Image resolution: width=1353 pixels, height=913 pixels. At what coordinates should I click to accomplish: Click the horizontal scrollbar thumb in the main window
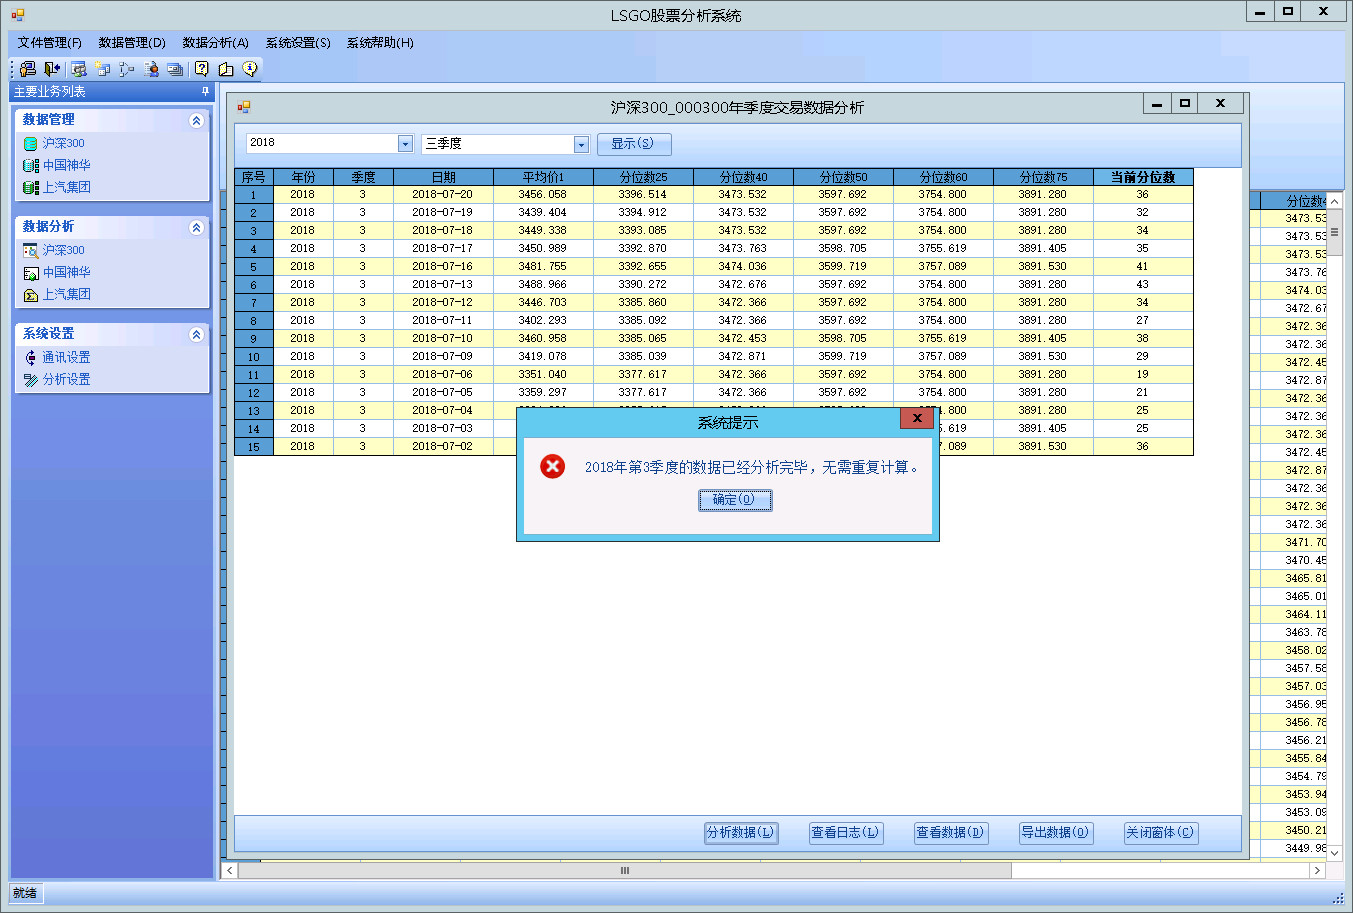tap(625, 871)
